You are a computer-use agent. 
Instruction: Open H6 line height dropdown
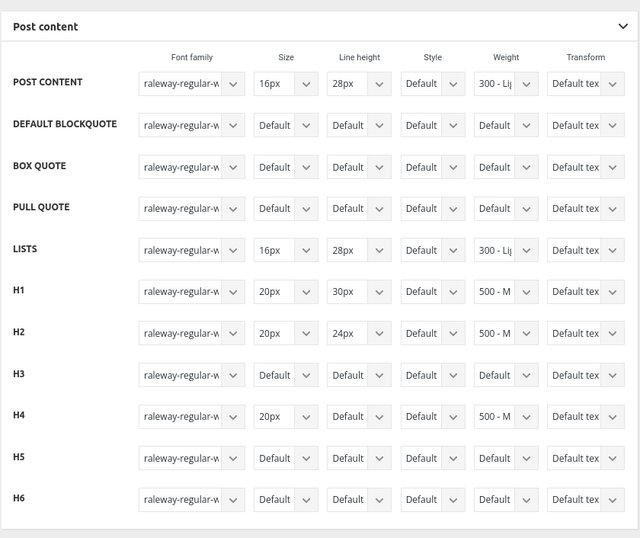(359, 500)
